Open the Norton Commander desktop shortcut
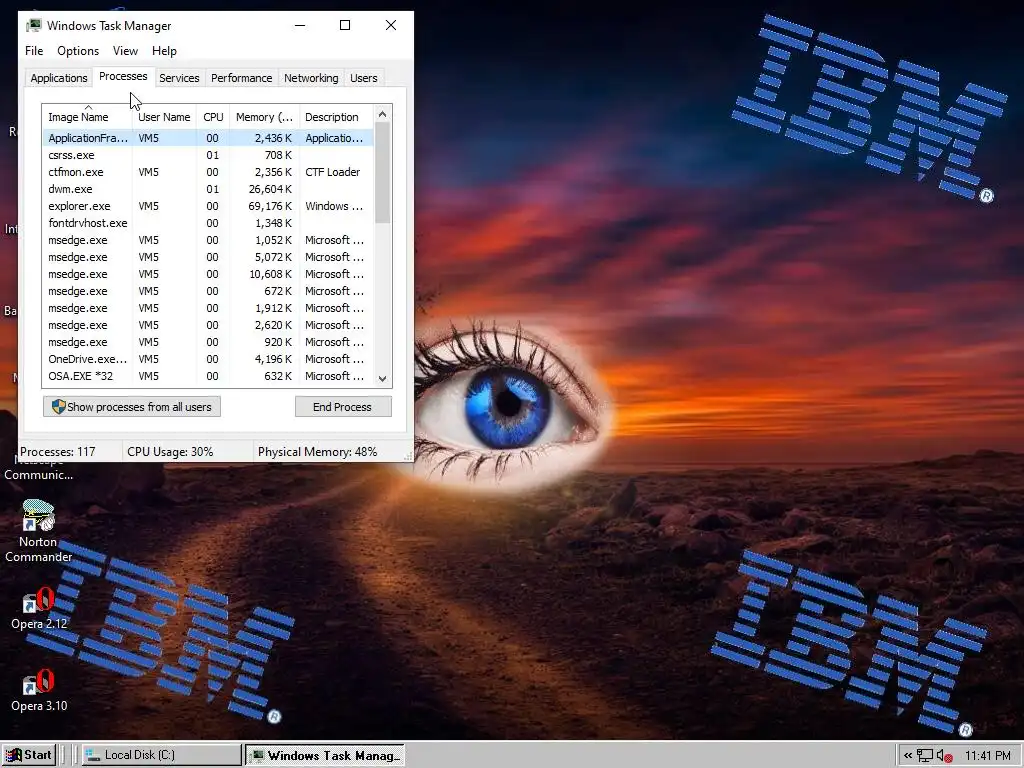Image resolution: width=1024 pixels, height=768 pixels. [x=39, y=531]
